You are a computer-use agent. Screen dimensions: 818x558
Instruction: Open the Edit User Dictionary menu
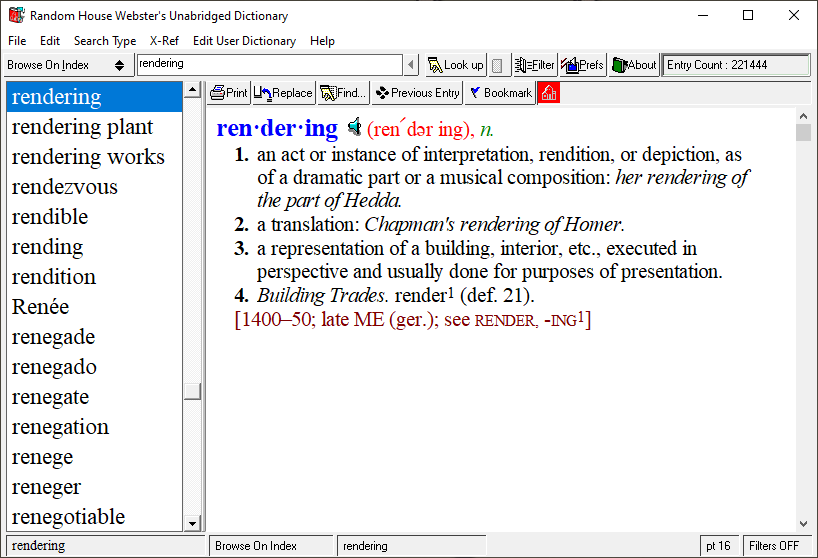pyautogui.click(x=244, y=41)
